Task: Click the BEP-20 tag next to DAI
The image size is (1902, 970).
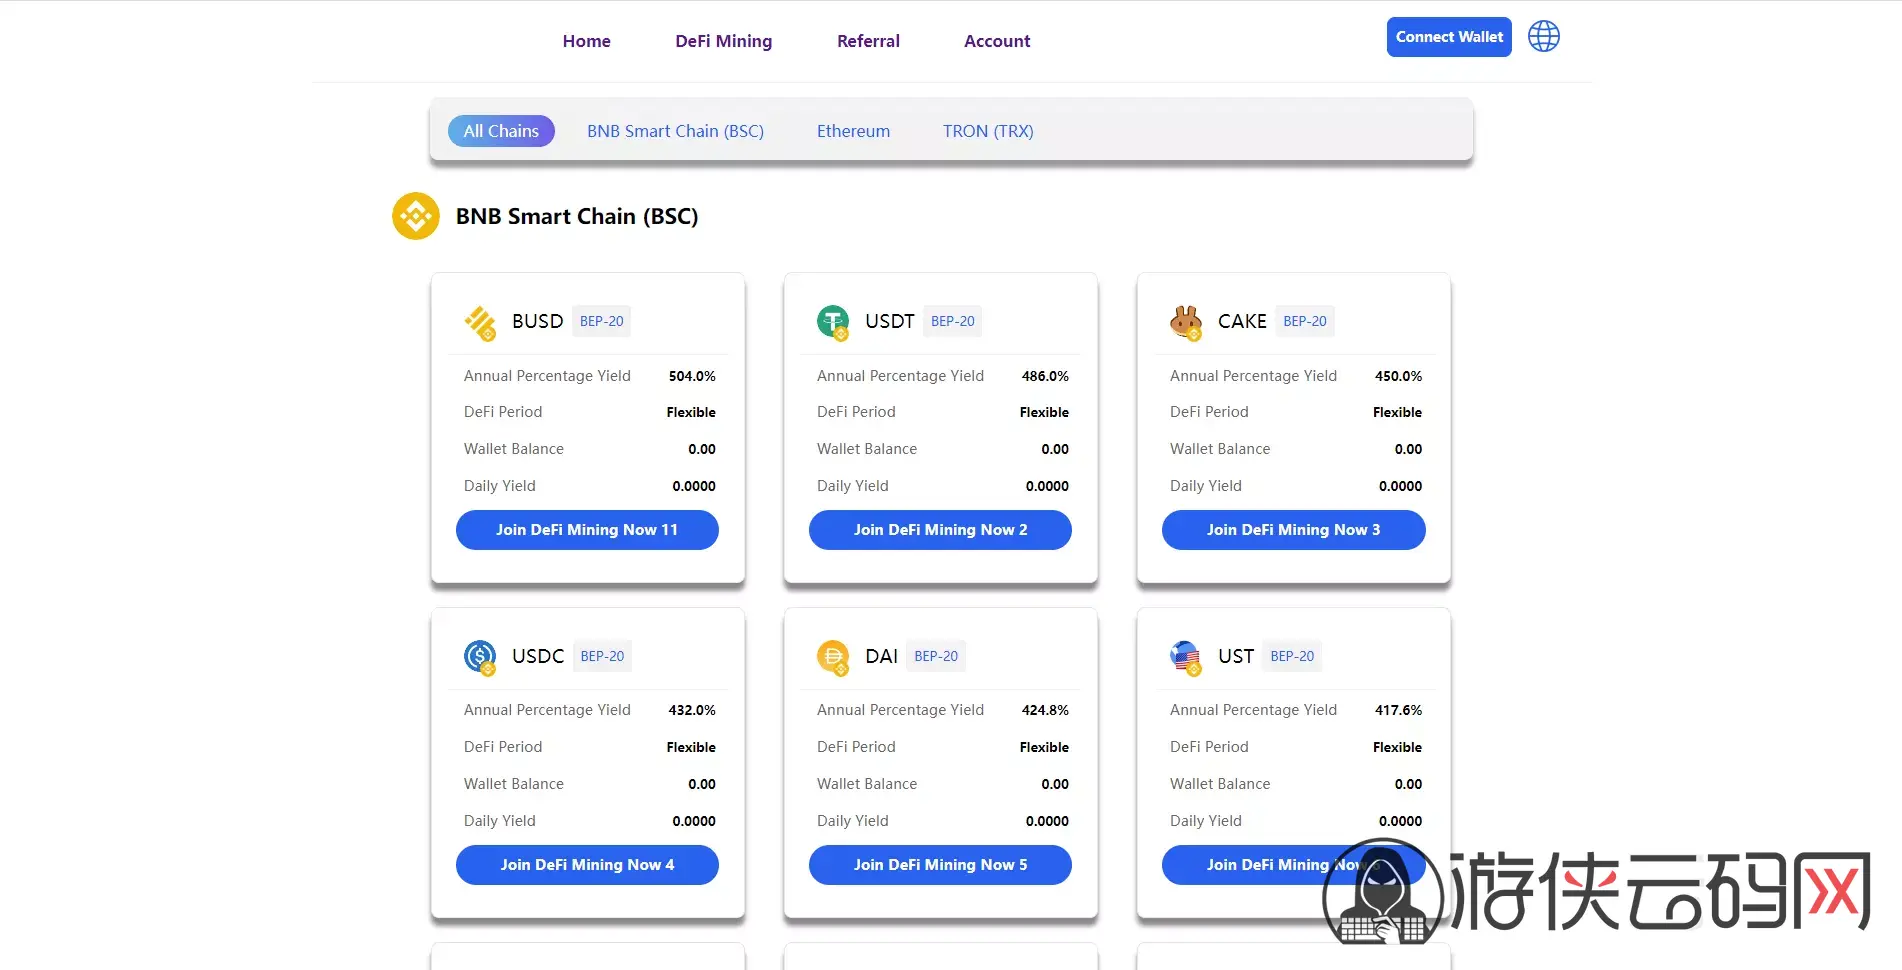Action: [936, 656]
